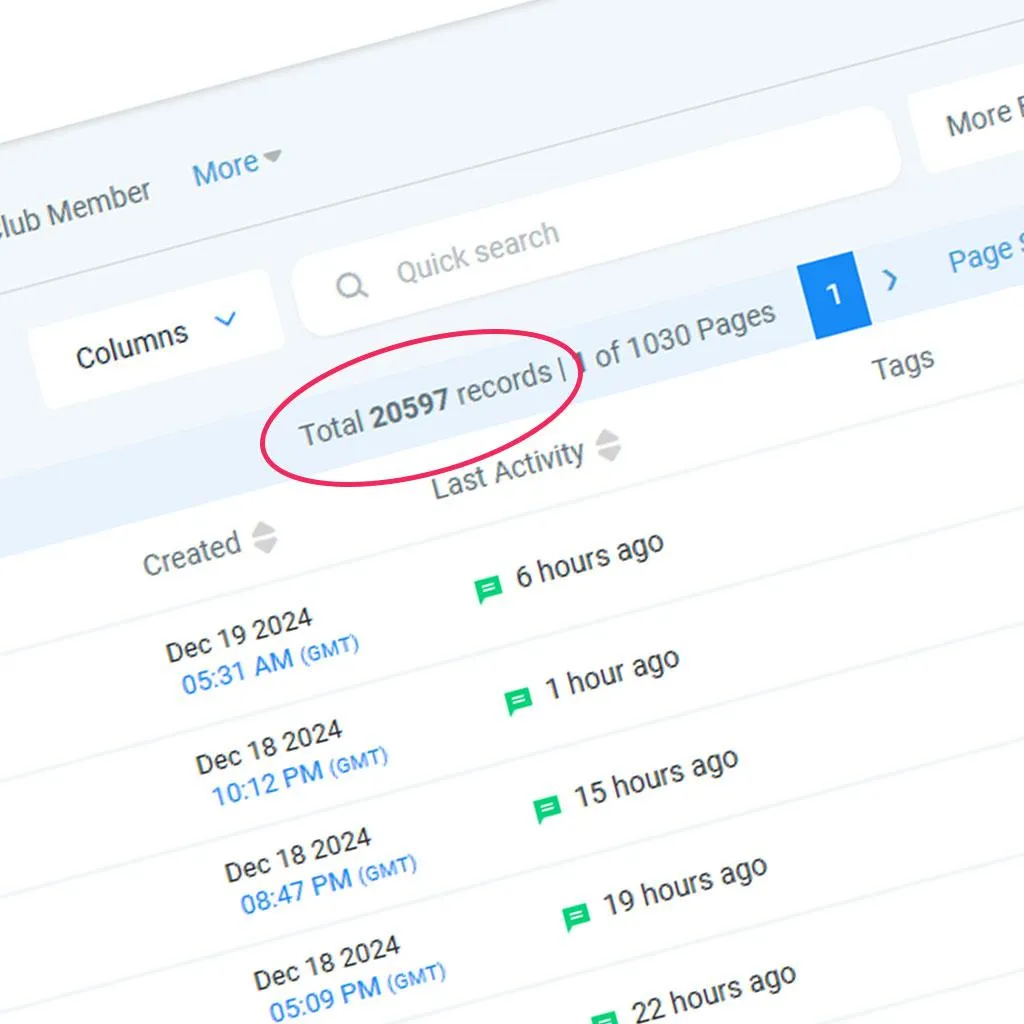Click the 'Total 20597 records' text
This screenshot has width=1024, height=1024.
(x=425, y=405)
